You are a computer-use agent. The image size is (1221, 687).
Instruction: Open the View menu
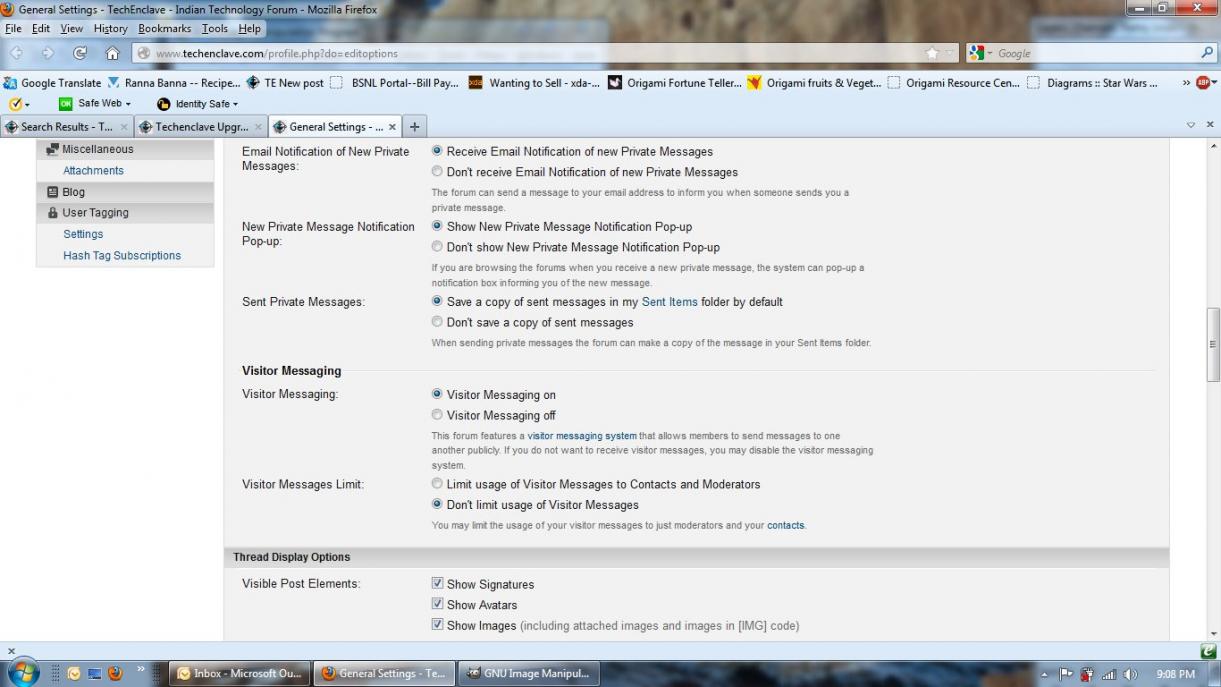coord(73,29)
